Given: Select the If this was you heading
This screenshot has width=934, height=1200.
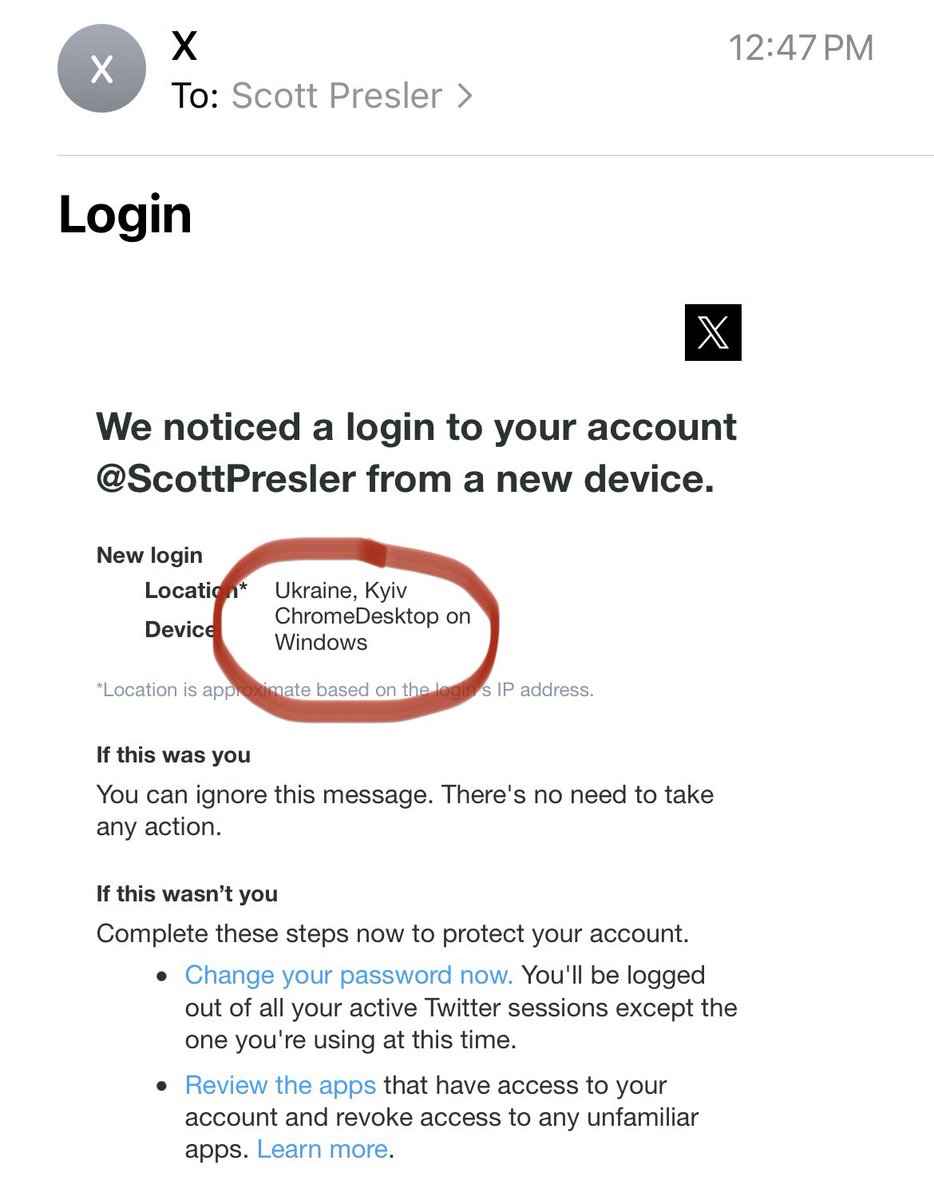Looking at the screenshot, I should [173, 755].
